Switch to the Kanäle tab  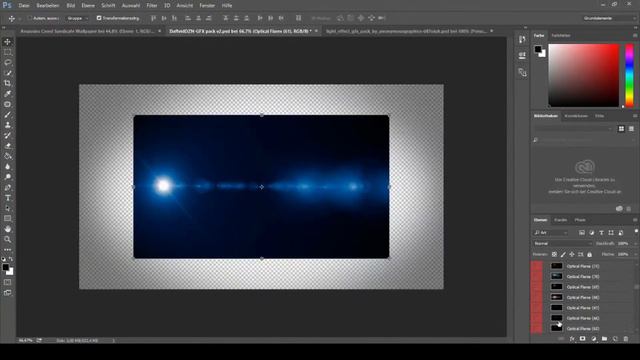coord(560,220)
